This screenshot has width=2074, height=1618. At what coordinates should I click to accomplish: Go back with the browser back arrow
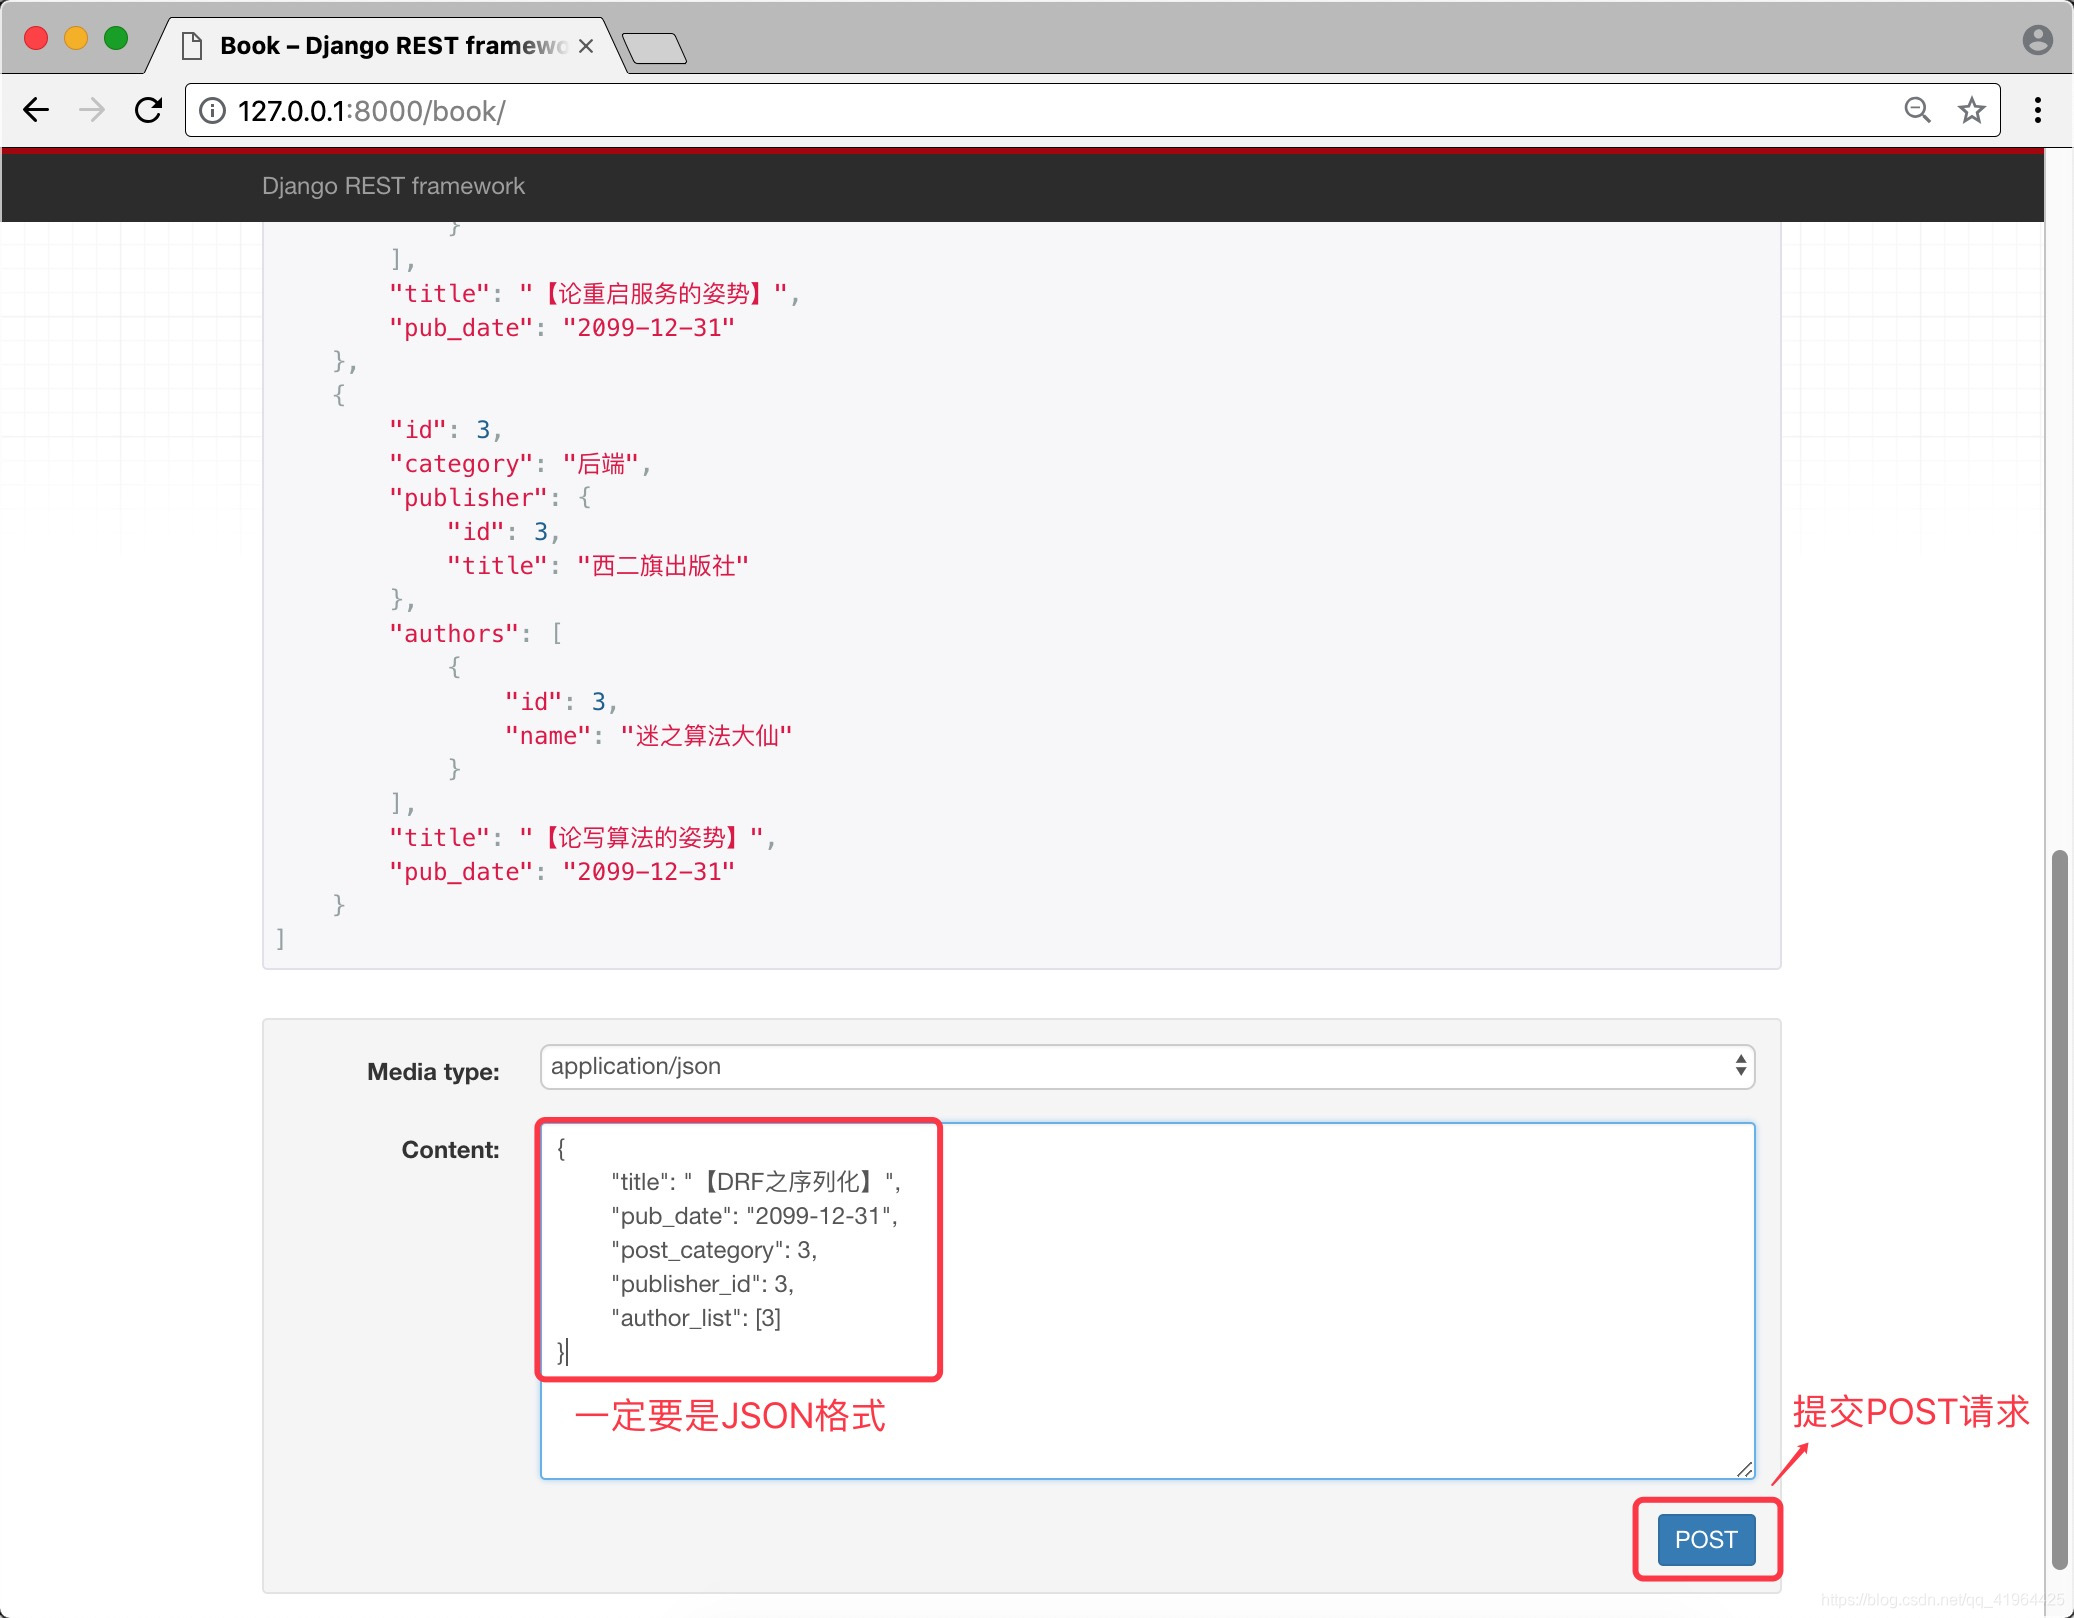(x=36, y=110)
